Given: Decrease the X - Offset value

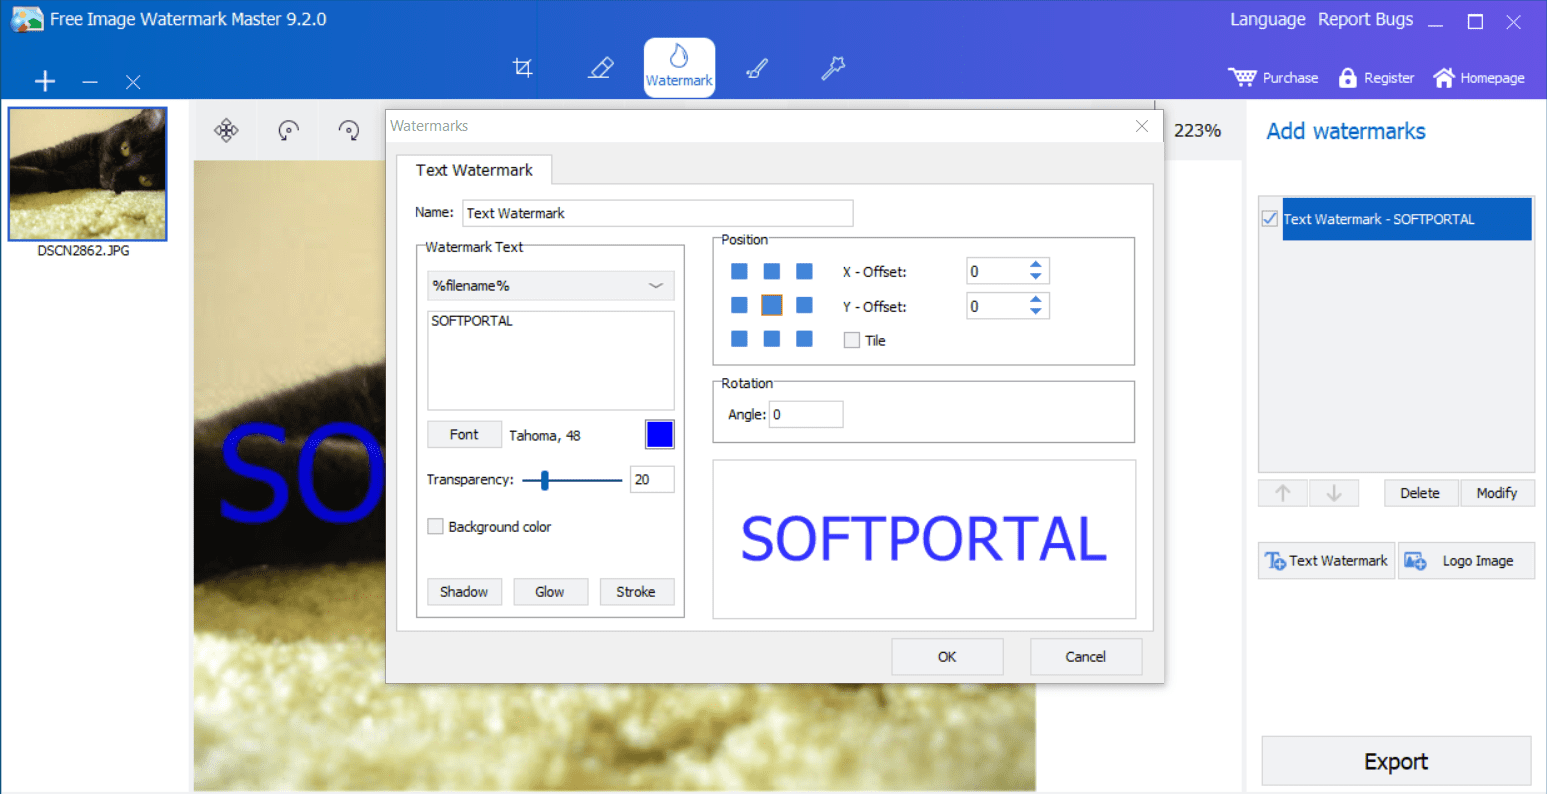Looking at the screenshot, I should point(1036,277).
